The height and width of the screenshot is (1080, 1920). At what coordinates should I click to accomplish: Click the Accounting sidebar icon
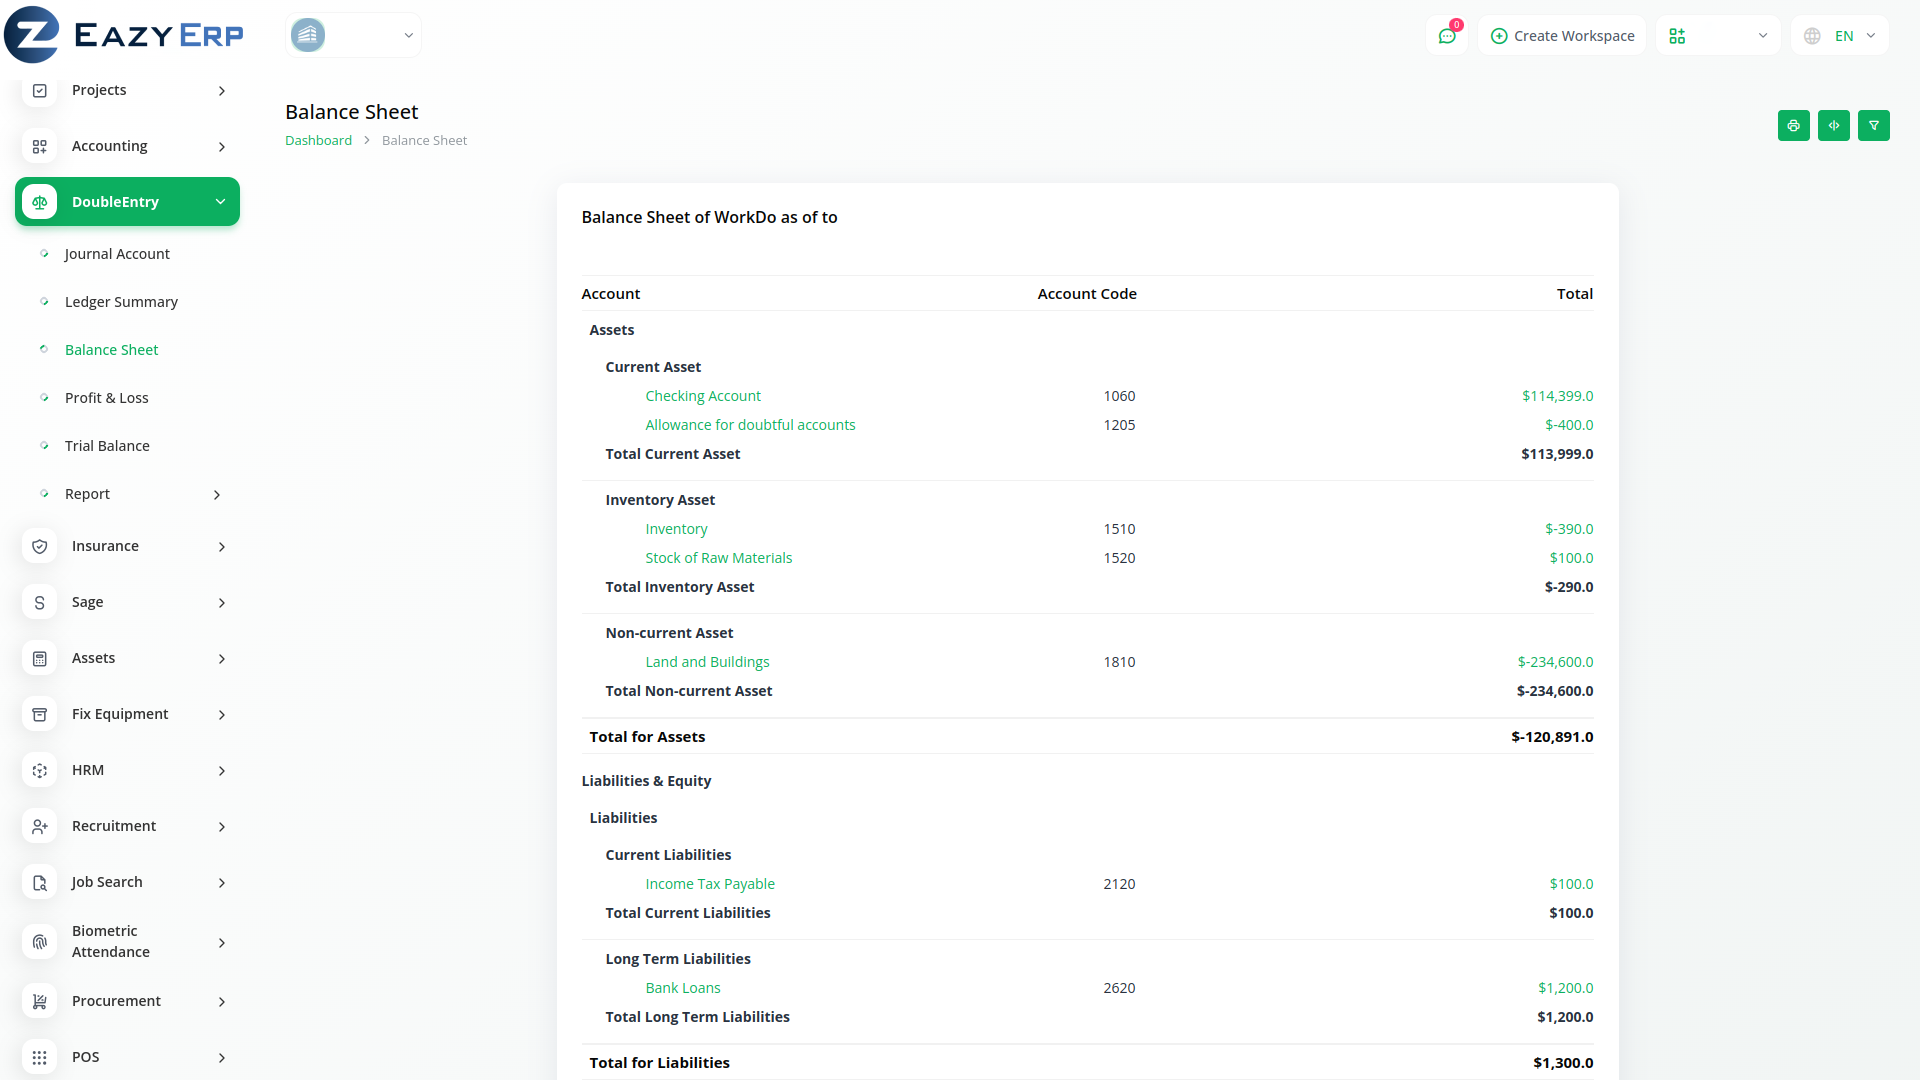40,146
